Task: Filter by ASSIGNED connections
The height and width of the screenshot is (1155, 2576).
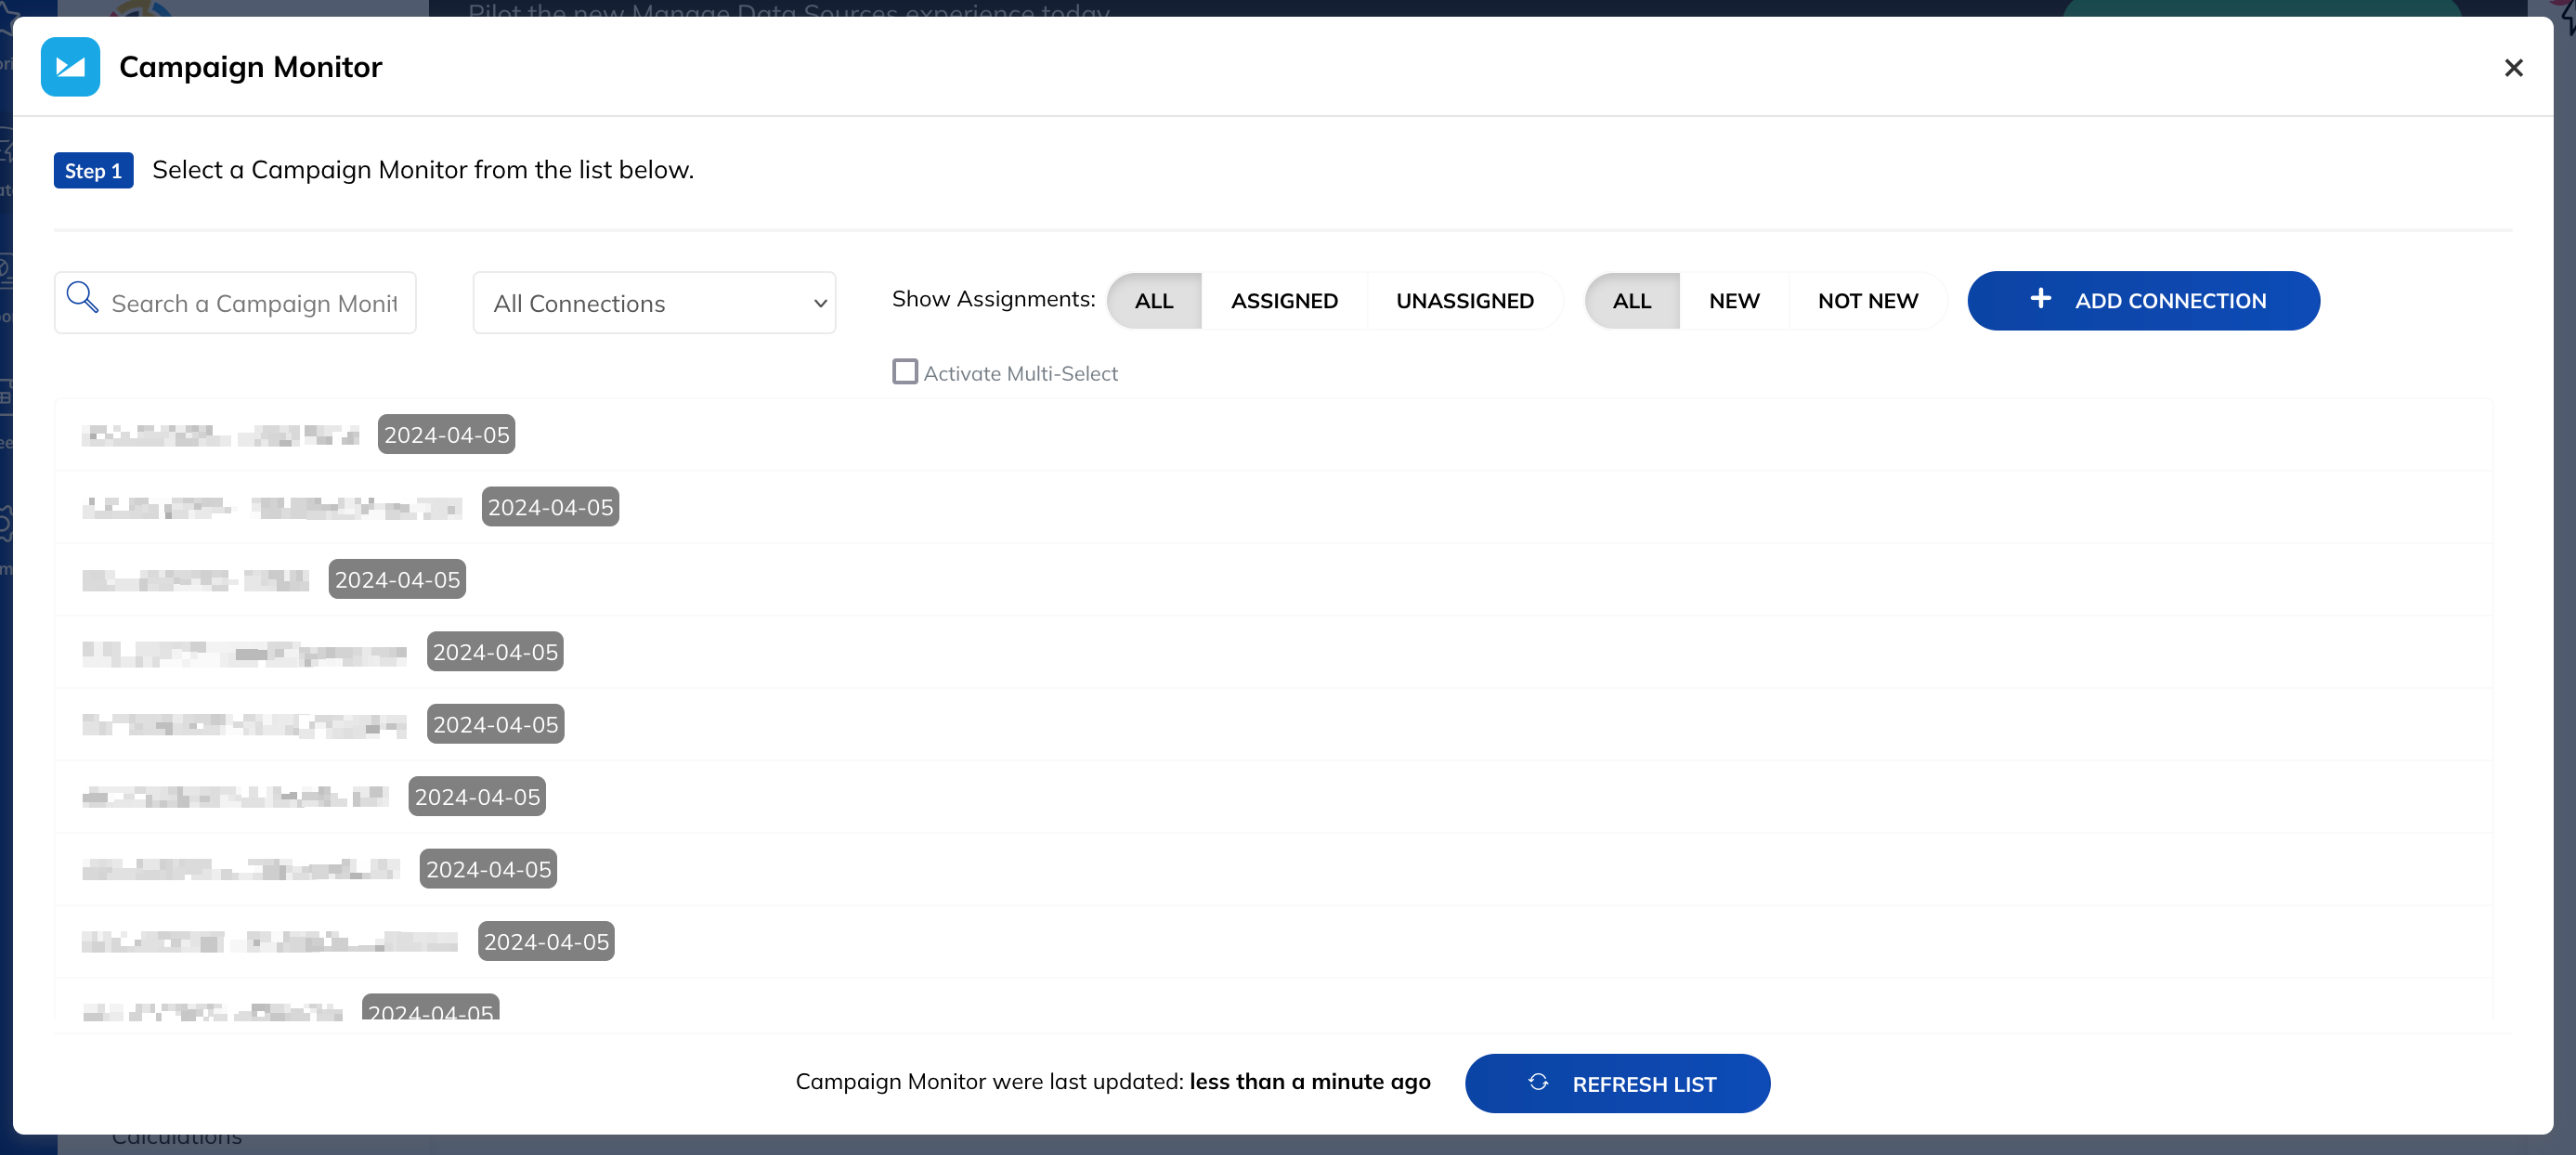Action: 1284,301
